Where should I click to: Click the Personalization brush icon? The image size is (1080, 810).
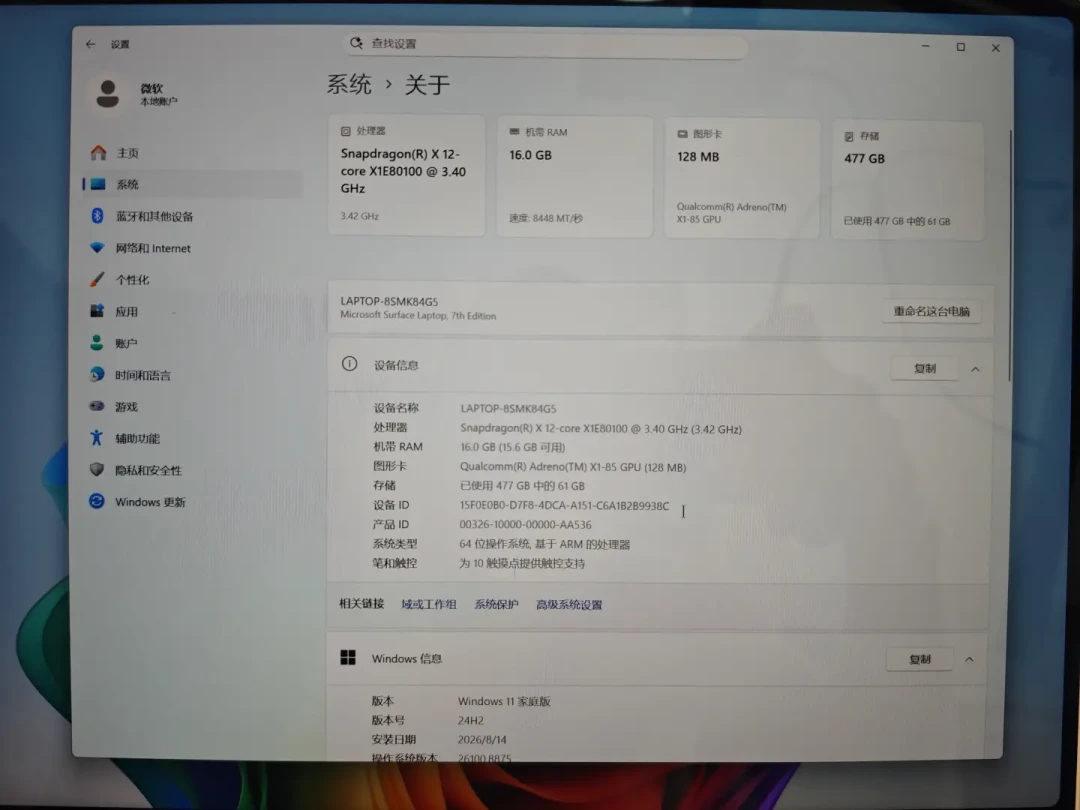97,279
